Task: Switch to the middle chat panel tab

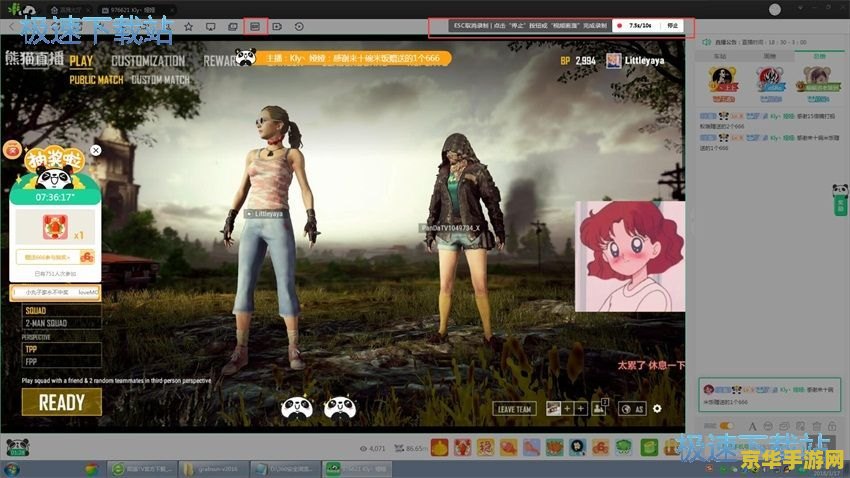Action: pyautogui.click(x=770, y=56)
